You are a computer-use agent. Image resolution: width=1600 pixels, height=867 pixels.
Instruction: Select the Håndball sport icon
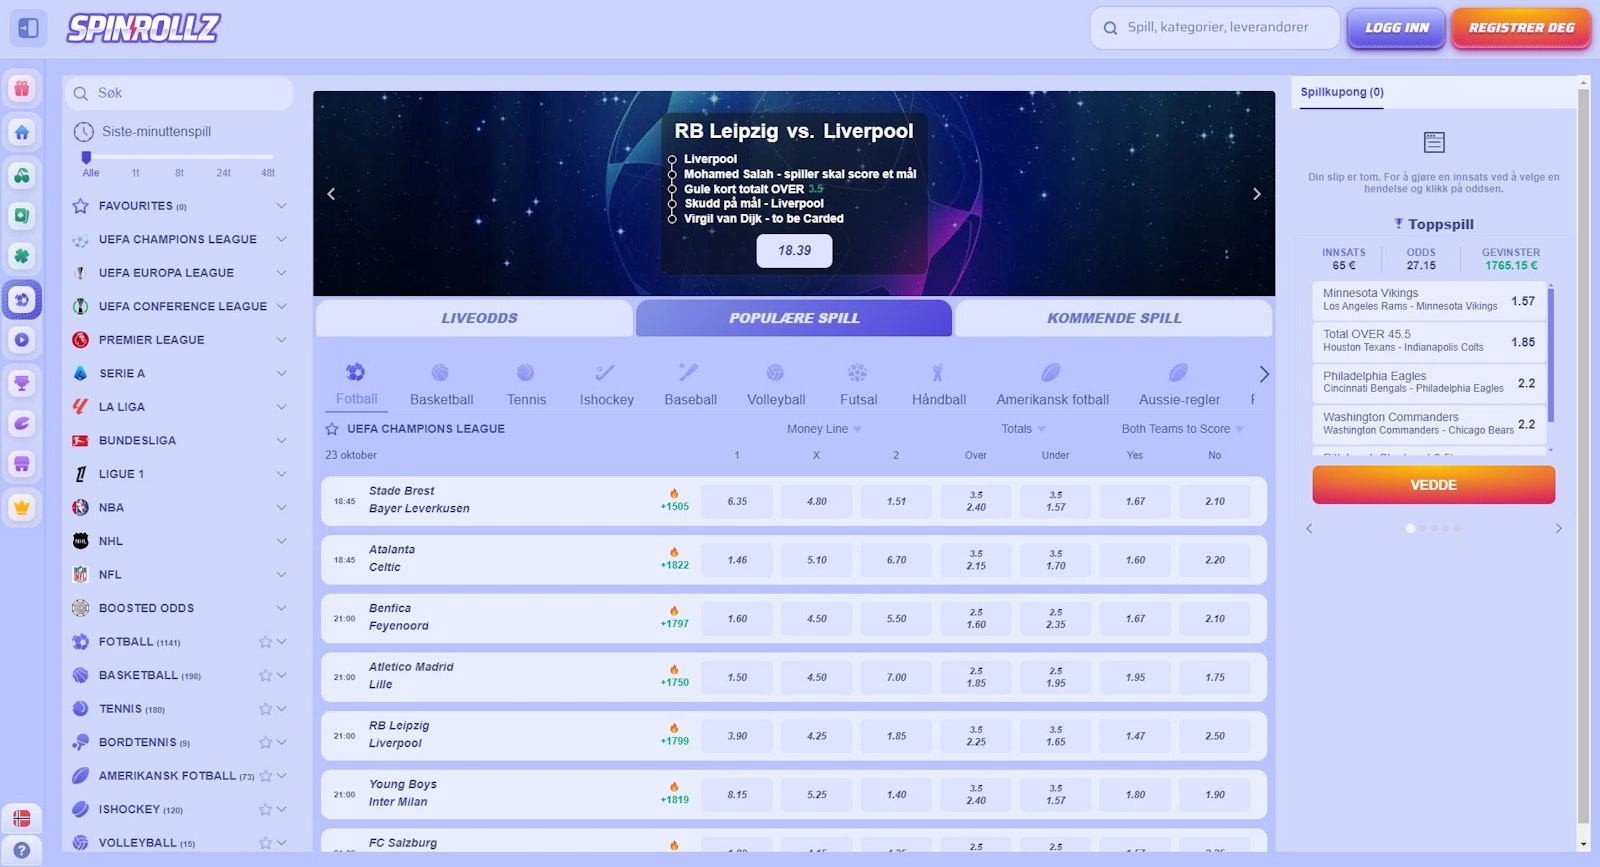[938, 373]
